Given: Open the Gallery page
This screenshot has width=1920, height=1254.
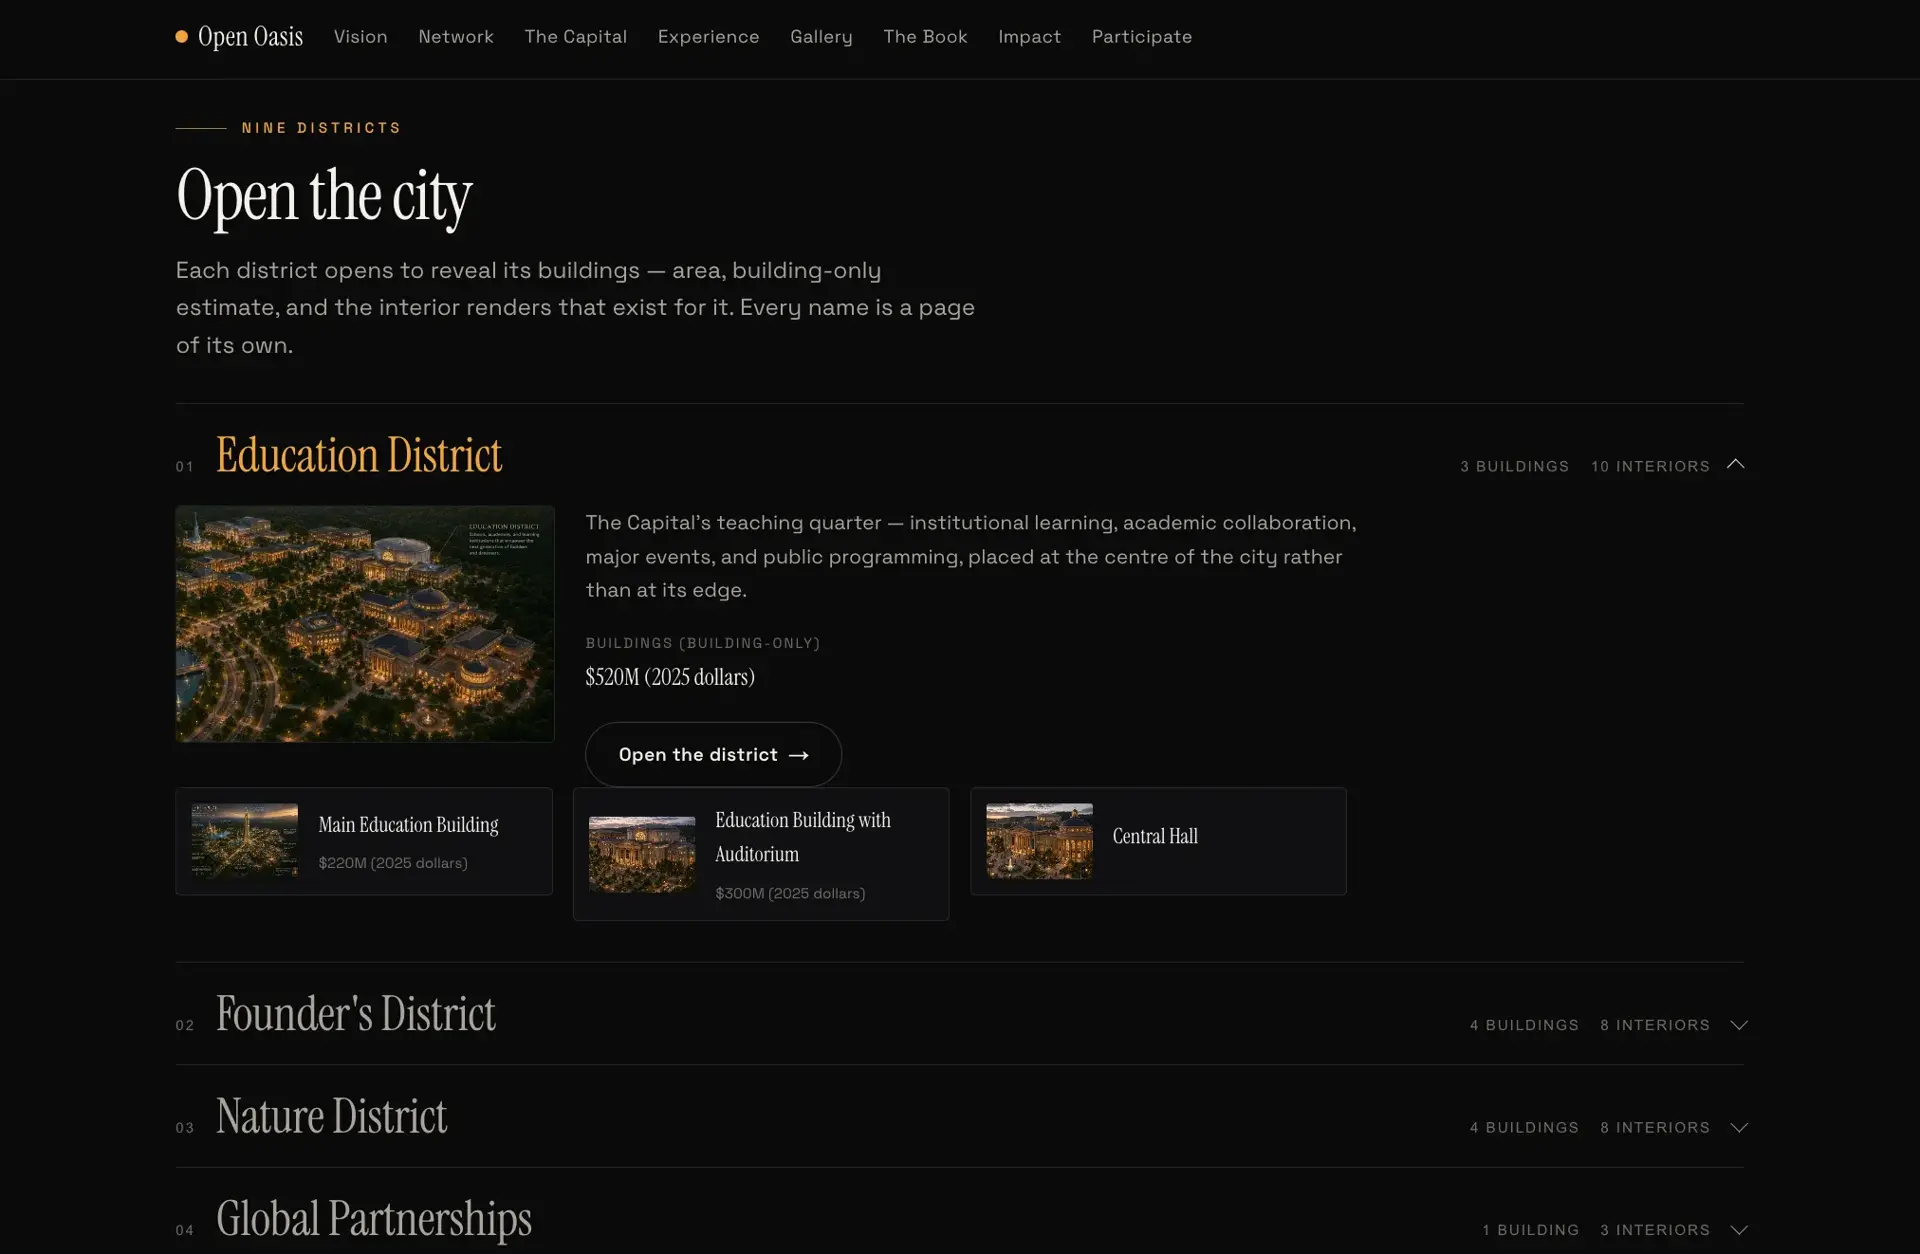Looking at the screenshot, I should 821,37.
